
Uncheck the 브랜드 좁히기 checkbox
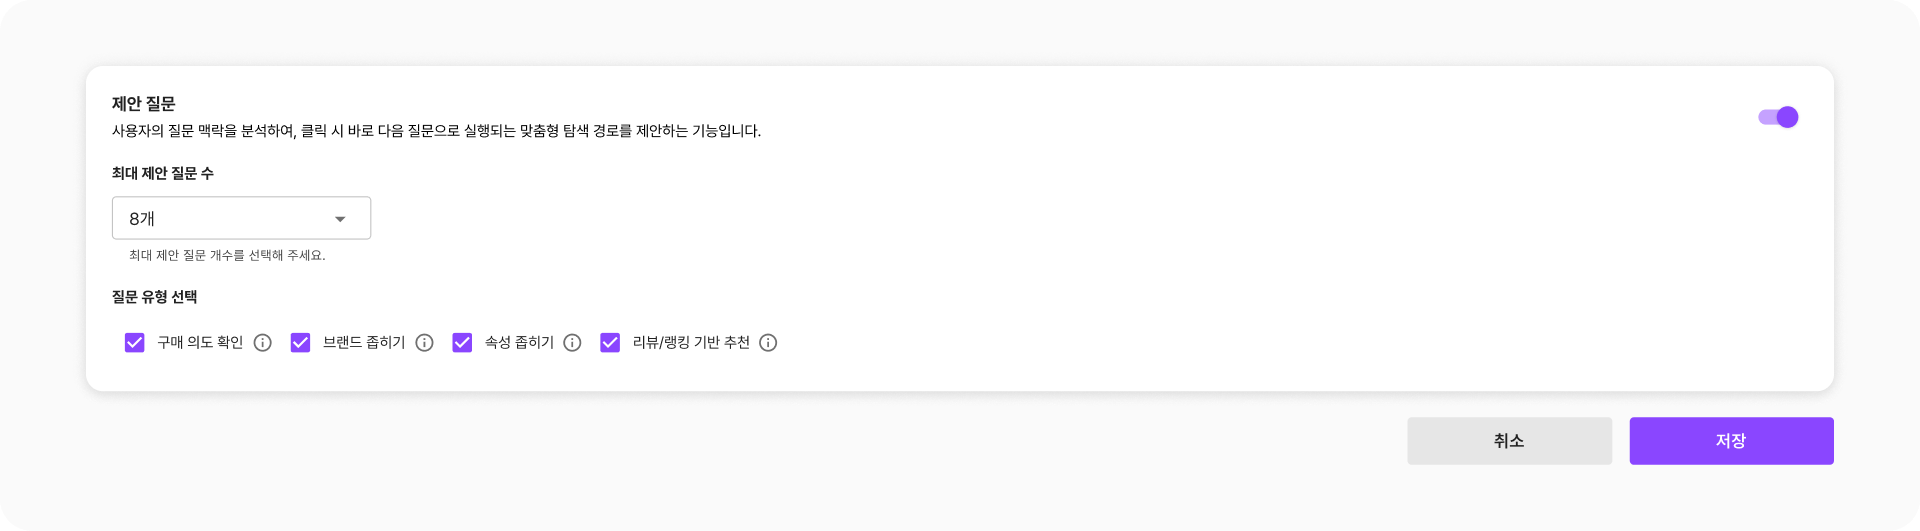300,343
